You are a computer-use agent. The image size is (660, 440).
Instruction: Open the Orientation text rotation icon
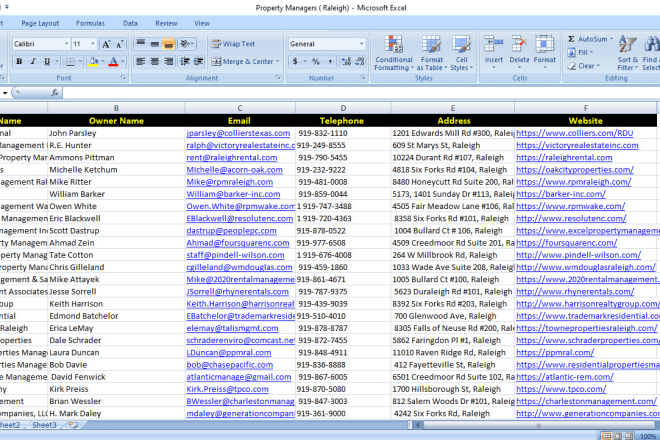[x=186, y=44]
